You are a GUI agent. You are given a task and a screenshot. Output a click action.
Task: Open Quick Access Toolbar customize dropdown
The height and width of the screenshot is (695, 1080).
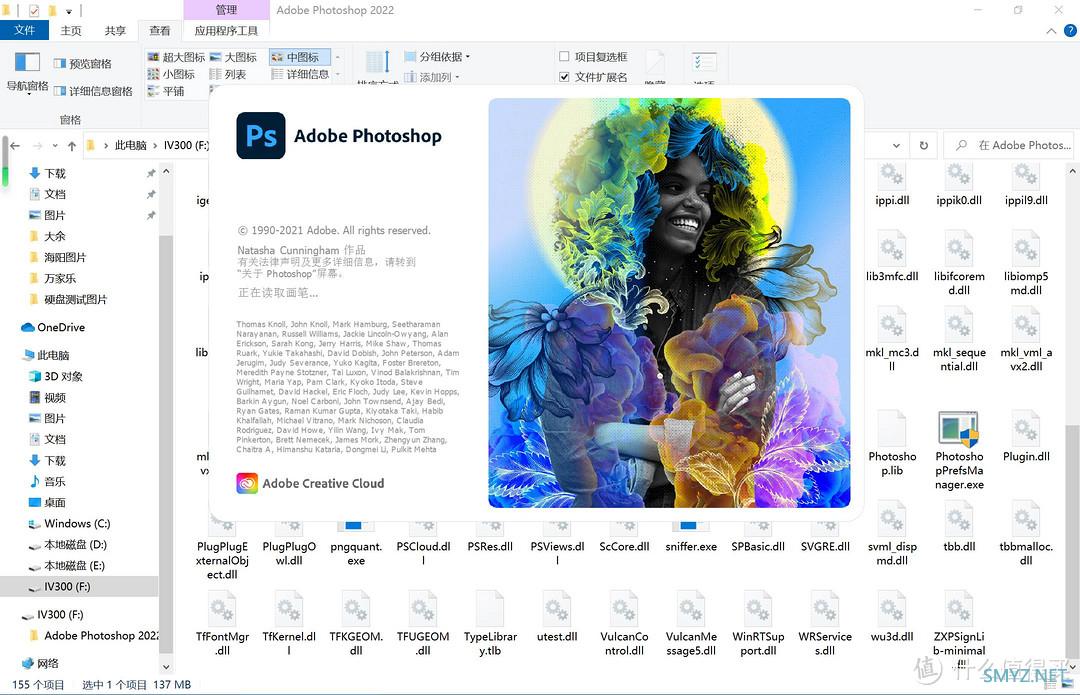(x=69, y=10)
